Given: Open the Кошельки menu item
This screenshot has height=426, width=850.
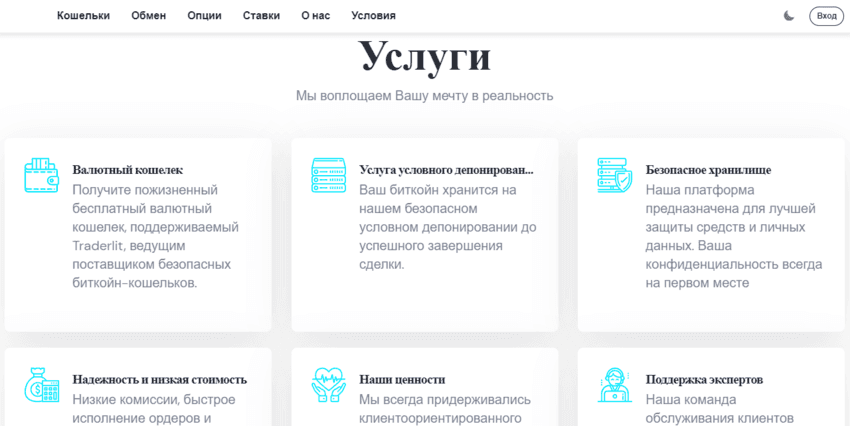Looking at the screenshot, I should pyautogui.click(x=83, y=16).
